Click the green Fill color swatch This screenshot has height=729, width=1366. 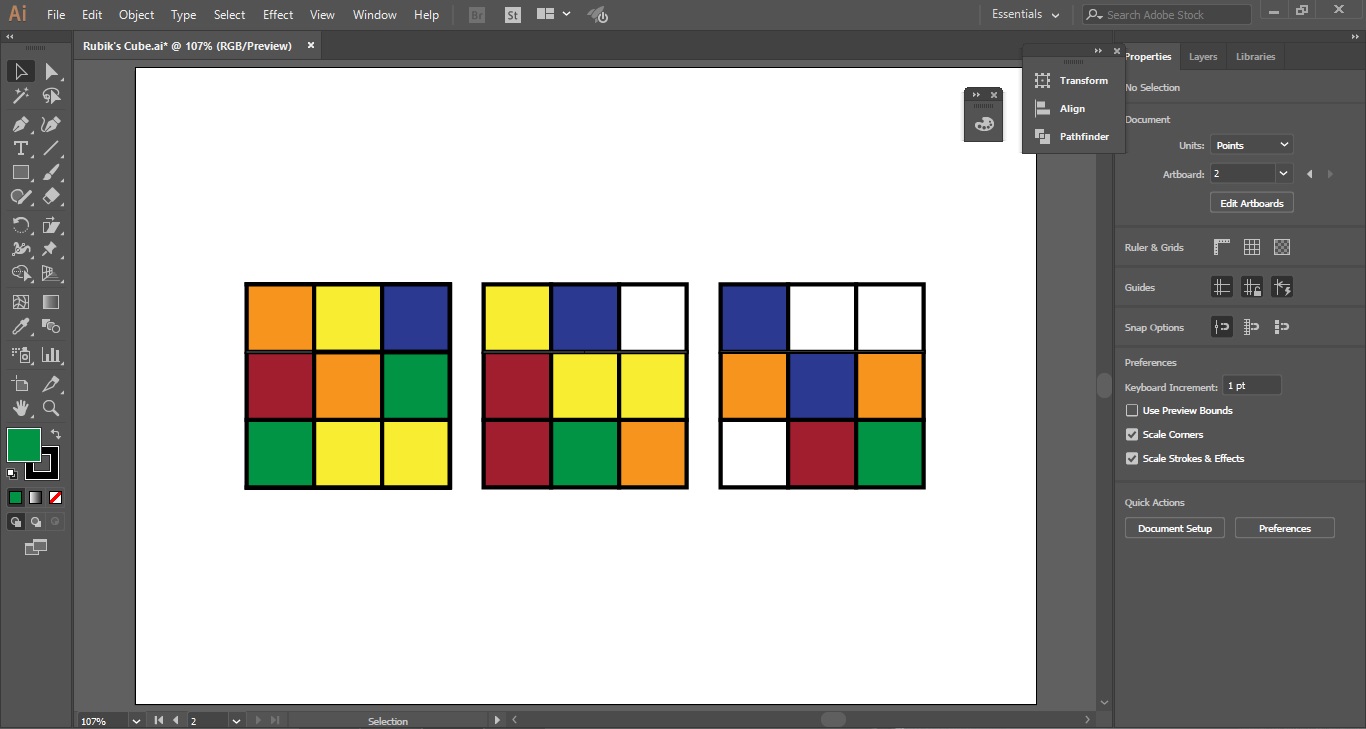pyautogui.click(x=23, y=444)
